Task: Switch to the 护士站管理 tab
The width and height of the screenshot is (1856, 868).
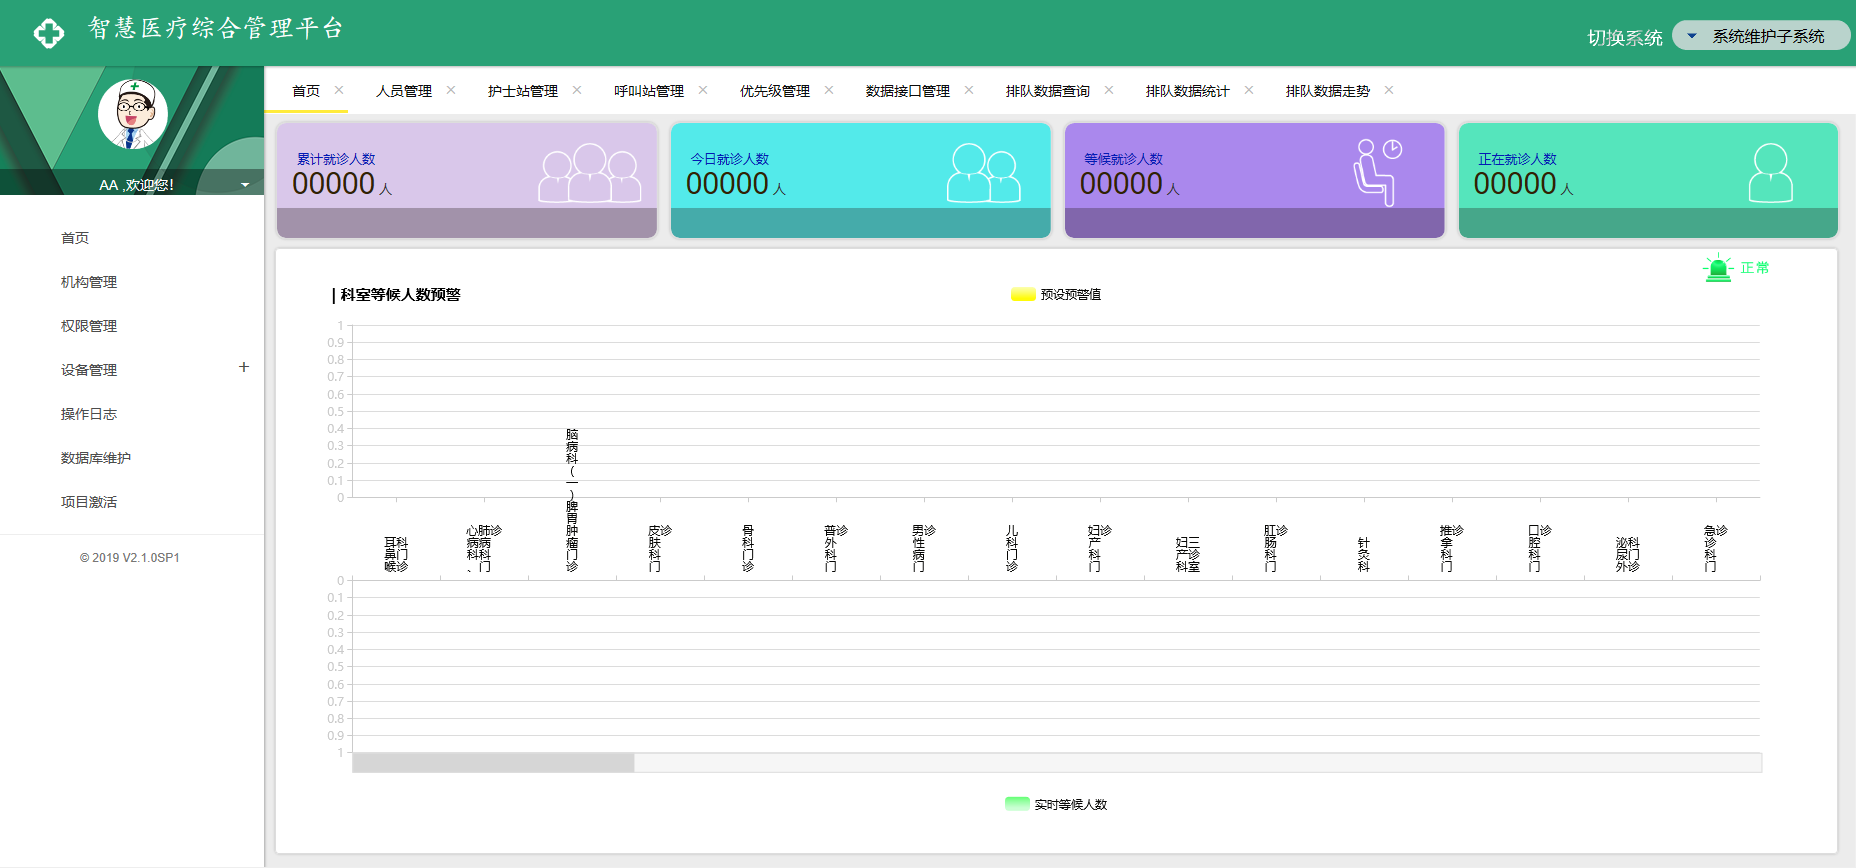Action: pos(523,91)
